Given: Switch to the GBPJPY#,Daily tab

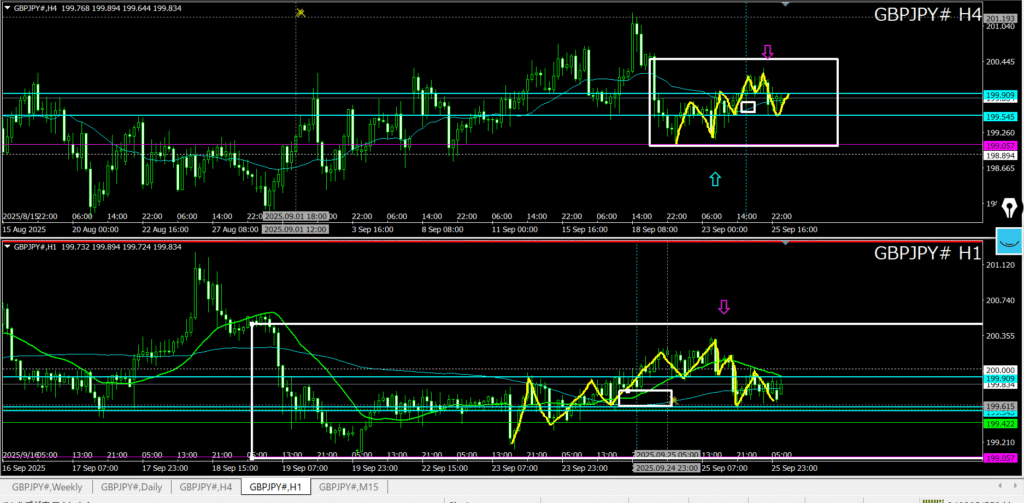Looking at the screenshot, I should [x=133, y=487].
